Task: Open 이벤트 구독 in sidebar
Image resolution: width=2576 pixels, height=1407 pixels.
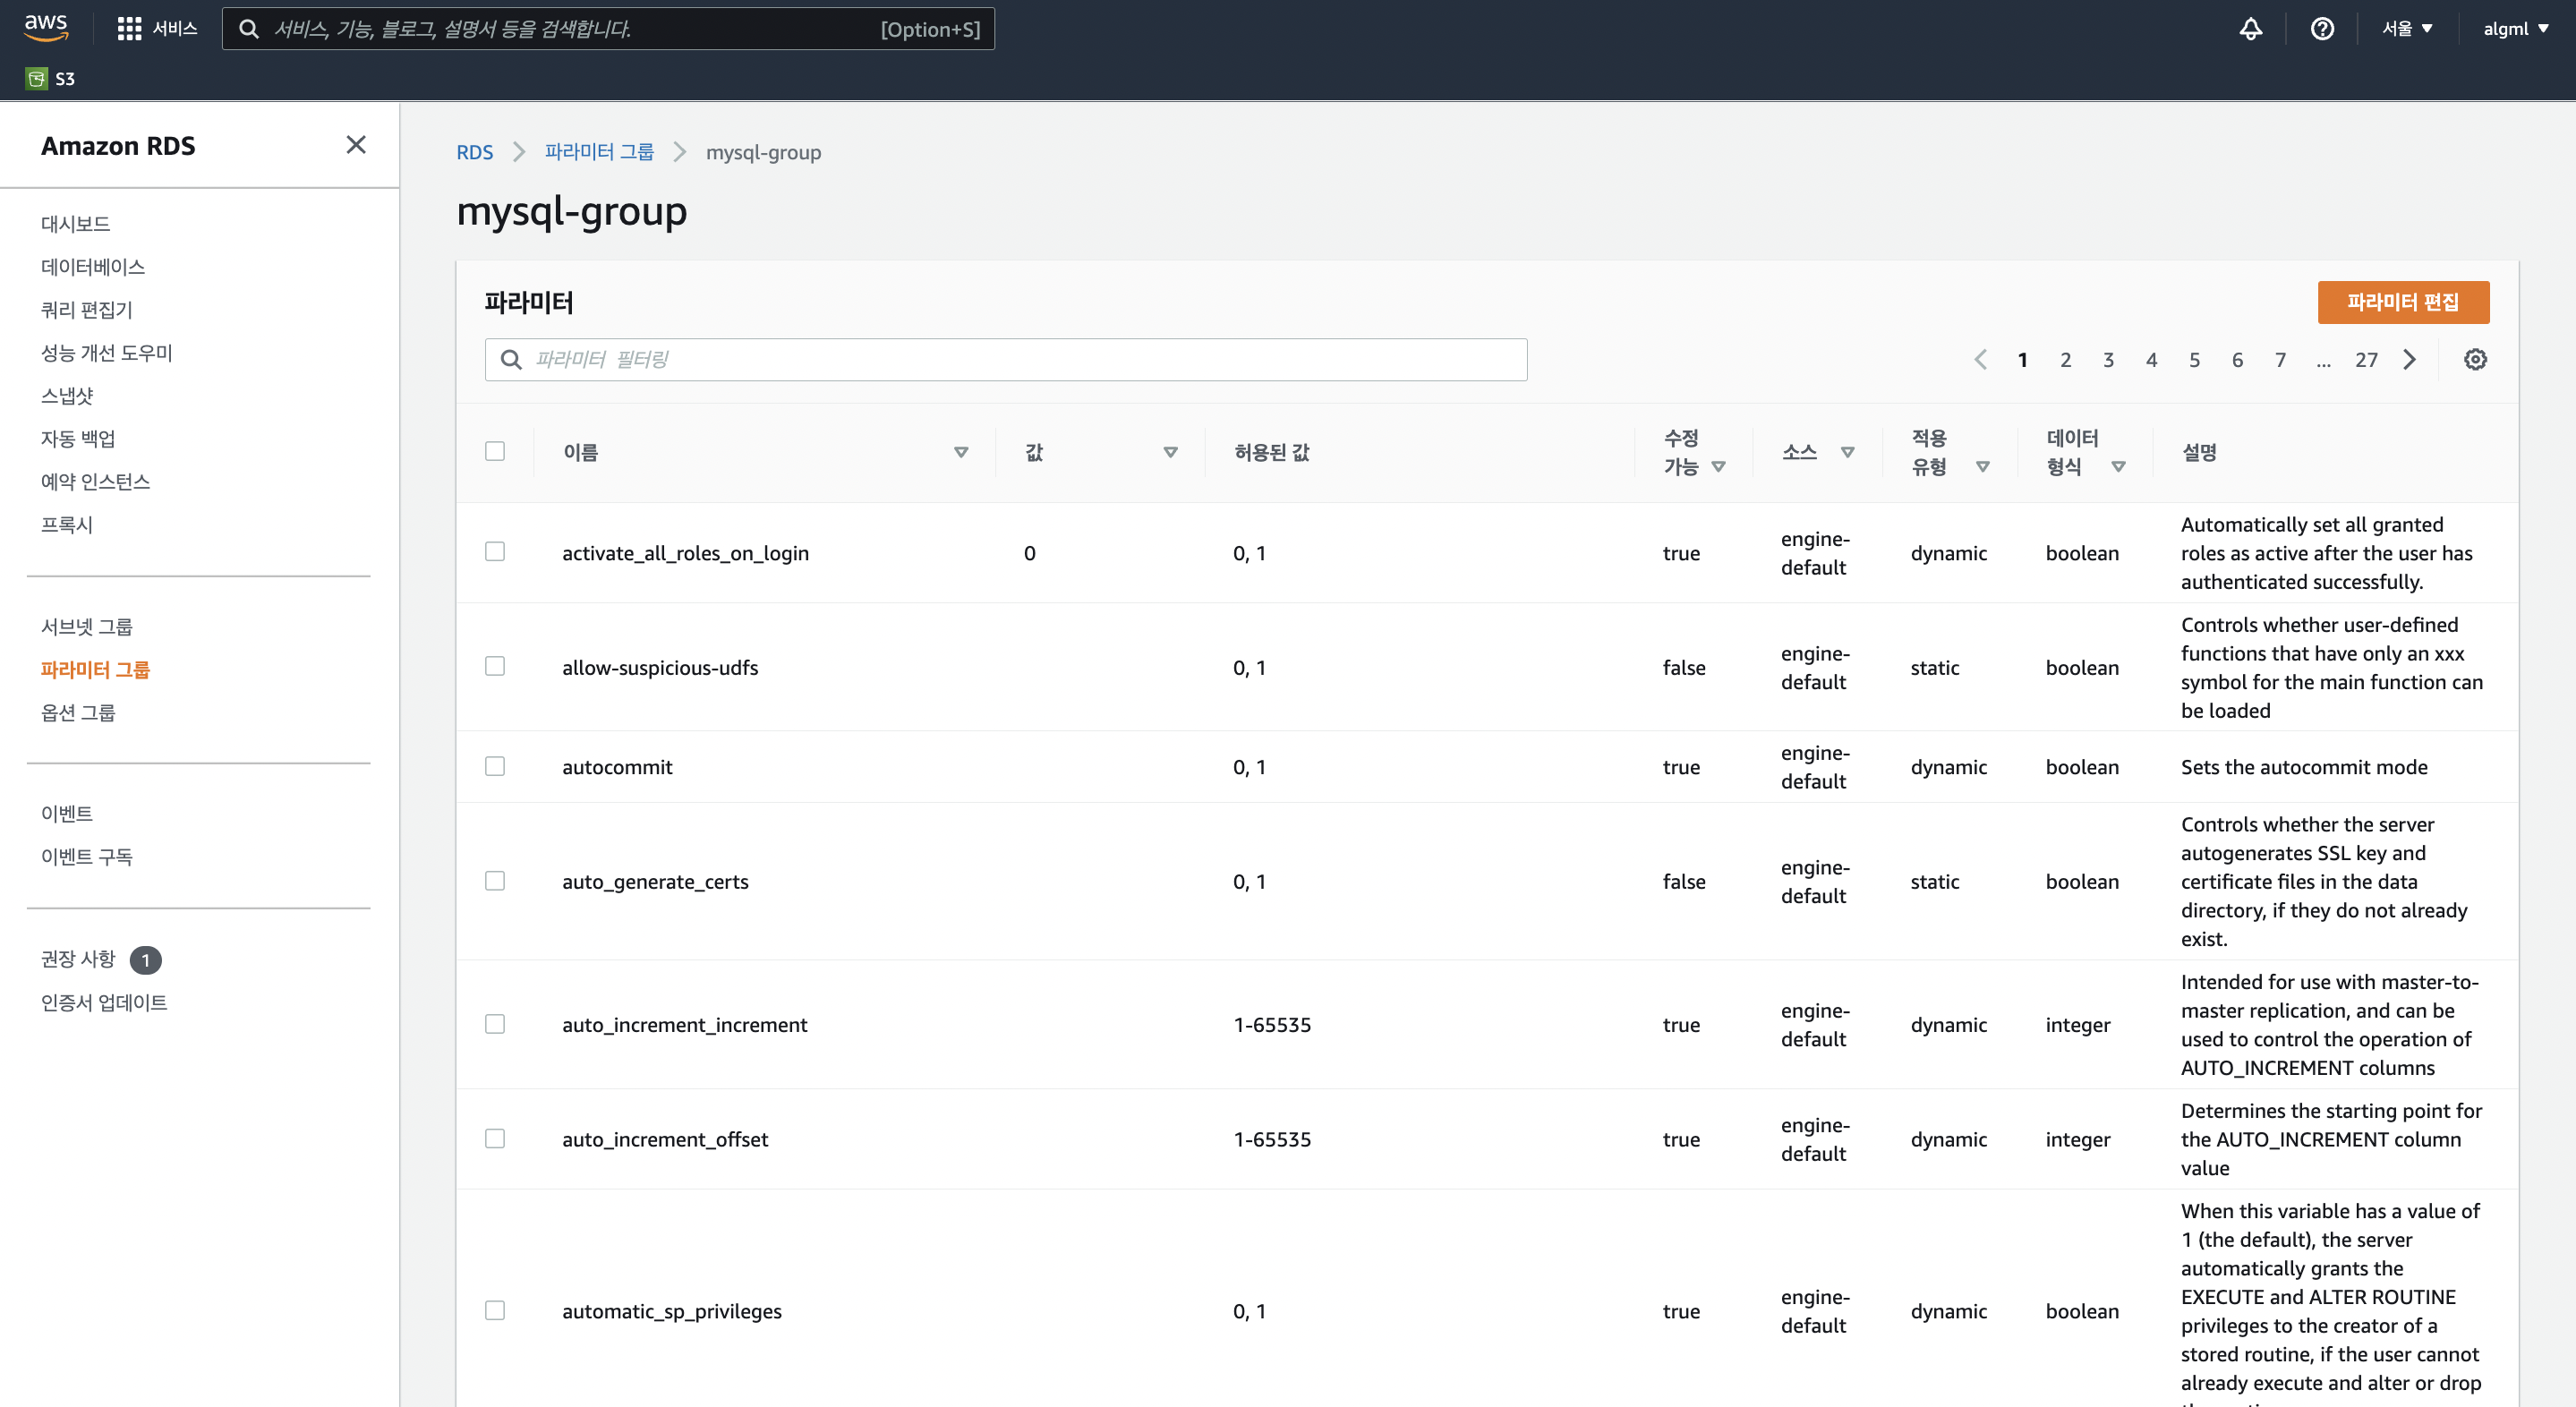Action: (x=87, y=857)
